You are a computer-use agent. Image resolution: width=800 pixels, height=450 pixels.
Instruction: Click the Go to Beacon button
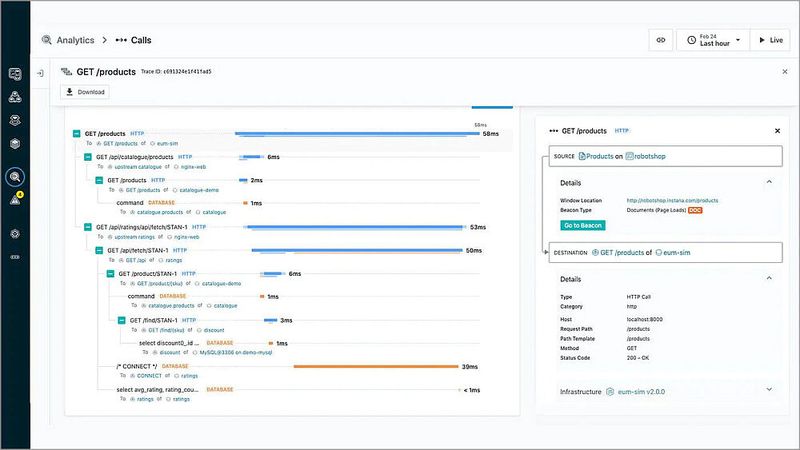point(583,225)
